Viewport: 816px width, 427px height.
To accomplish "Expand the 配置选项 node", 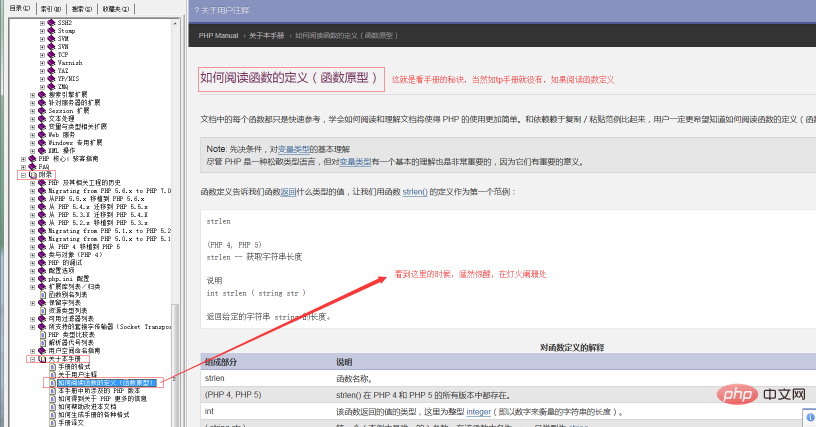I will pyautogui.click(x=33, y=271).
